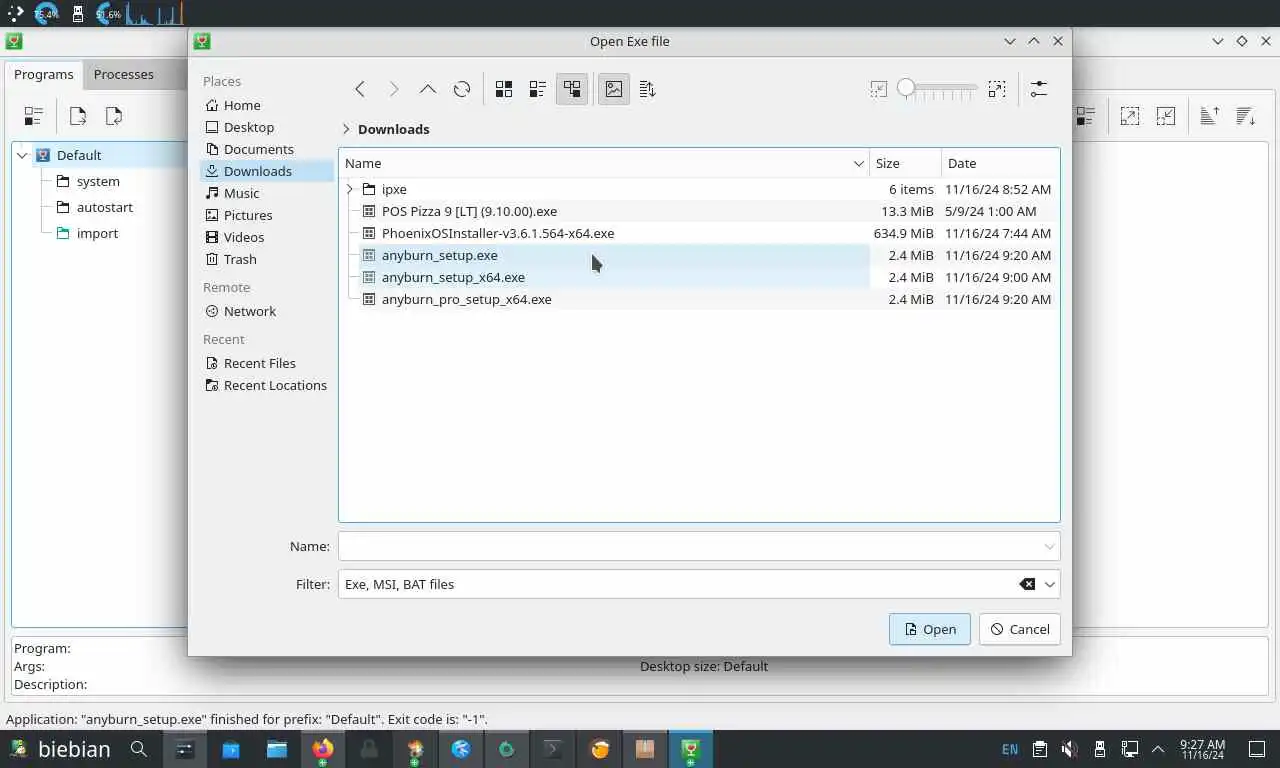Select Music in Places

point(267,193)
